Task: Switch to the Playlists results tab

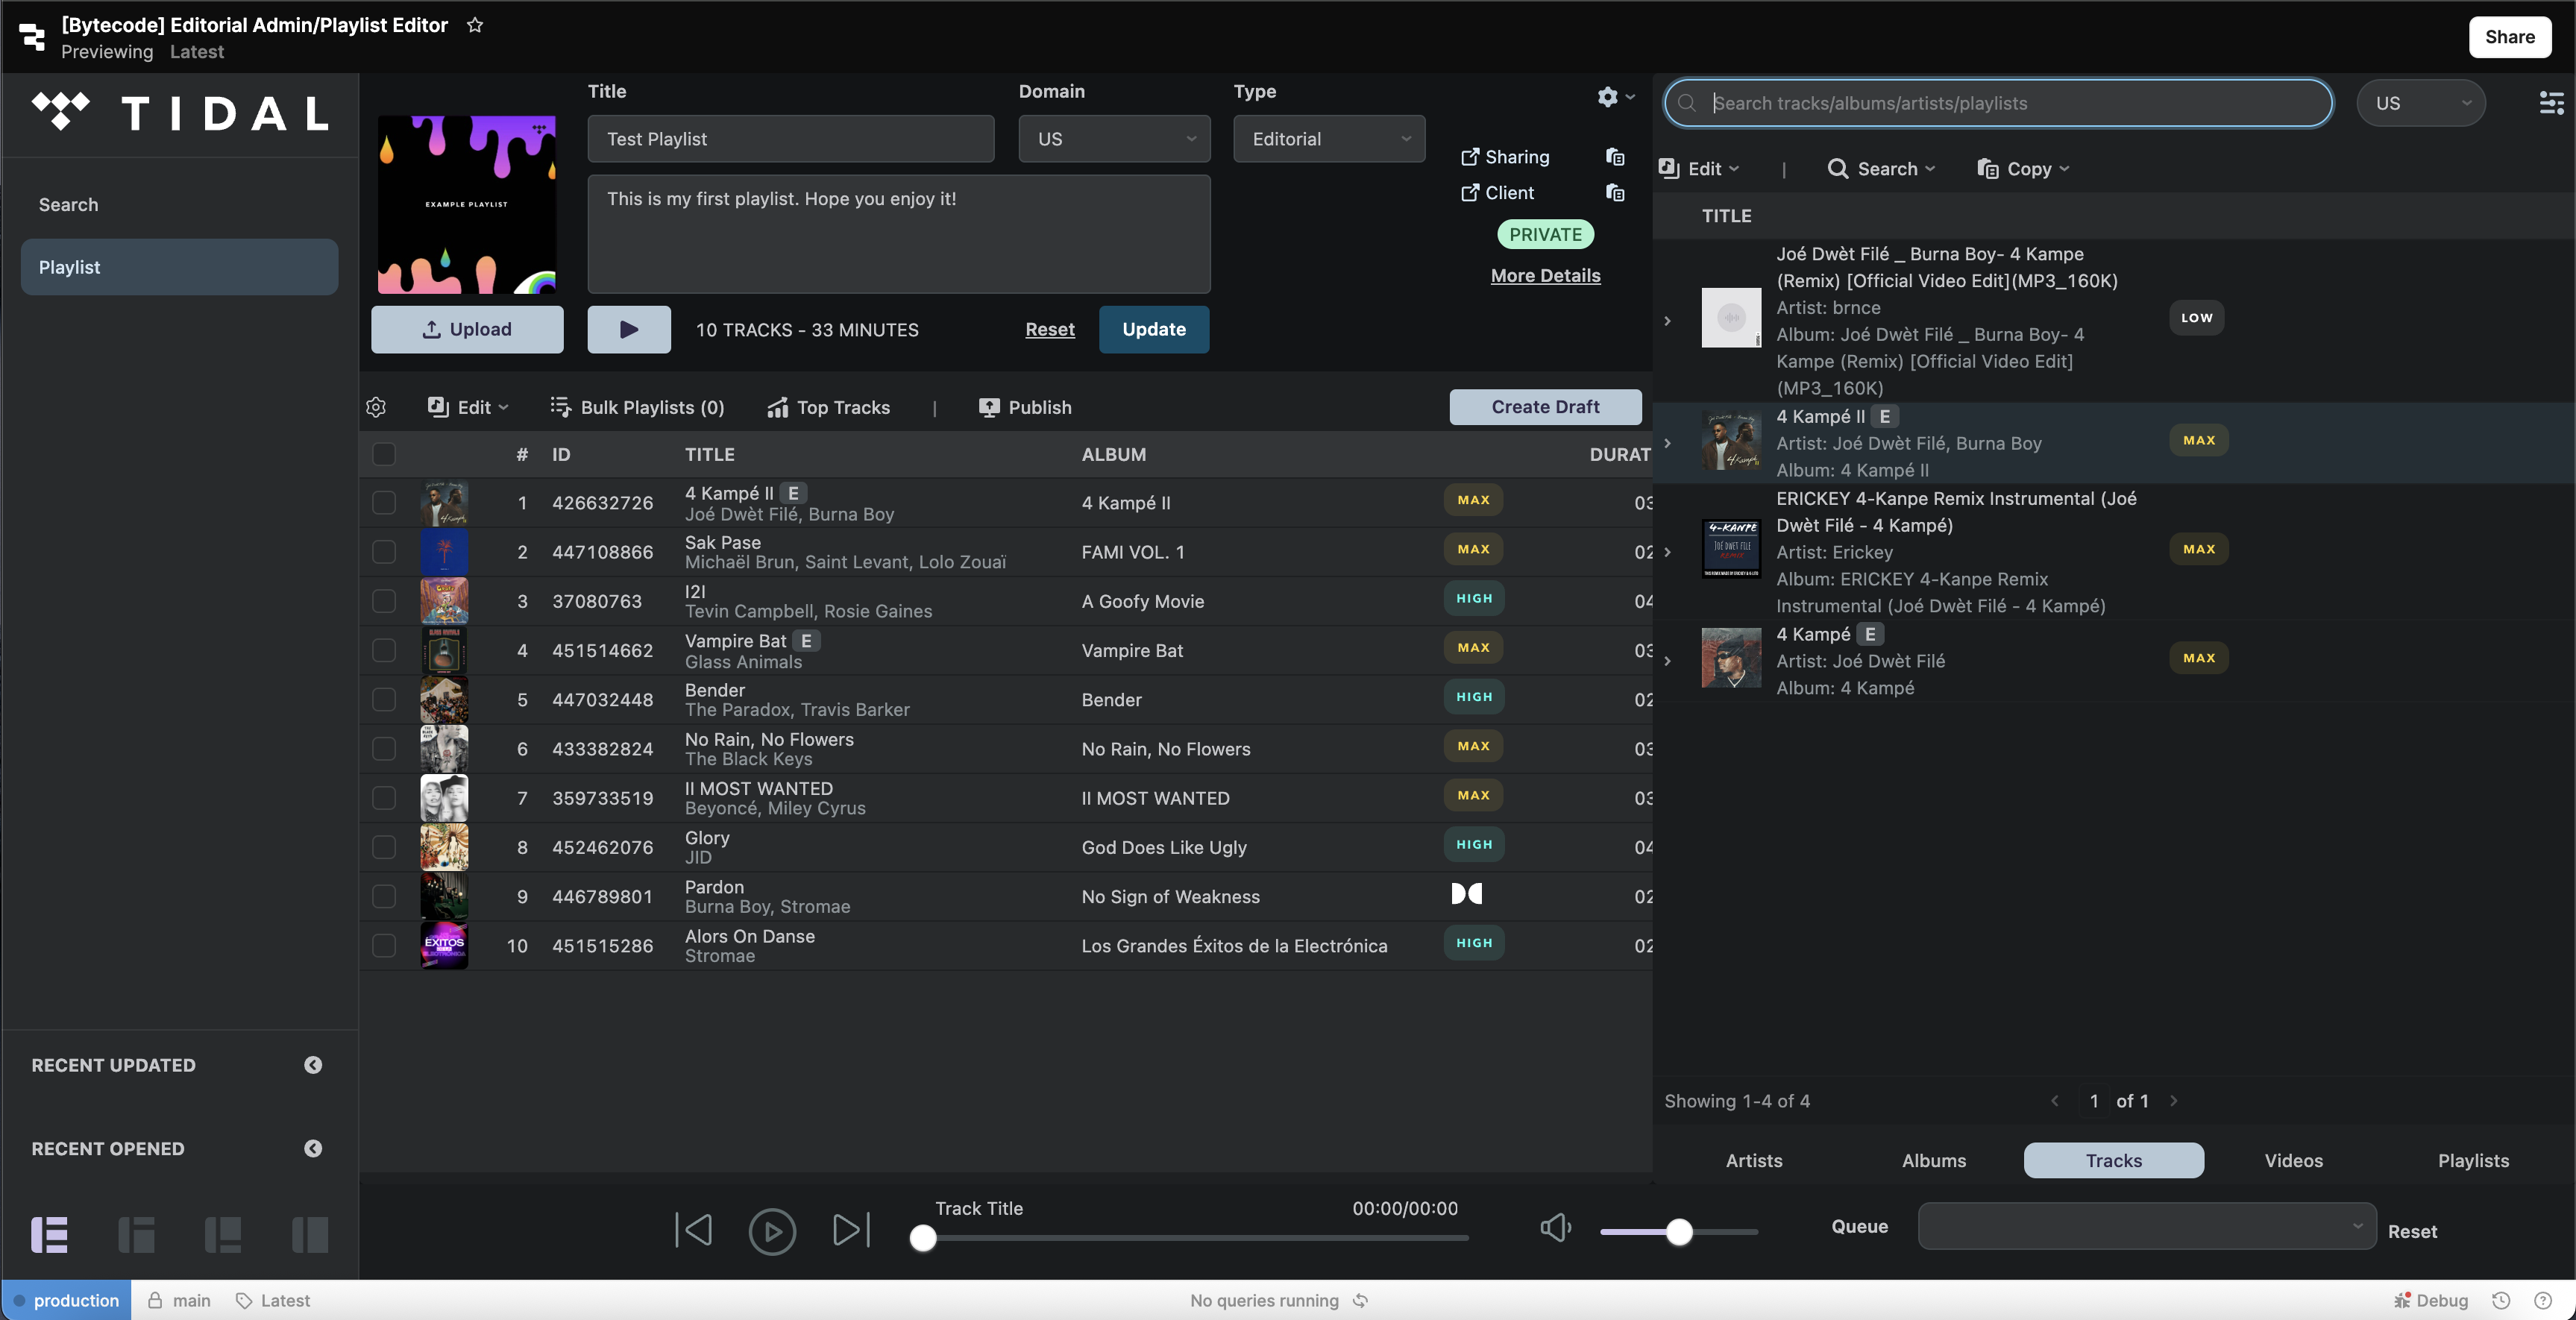Action: coord(2472,1160)
